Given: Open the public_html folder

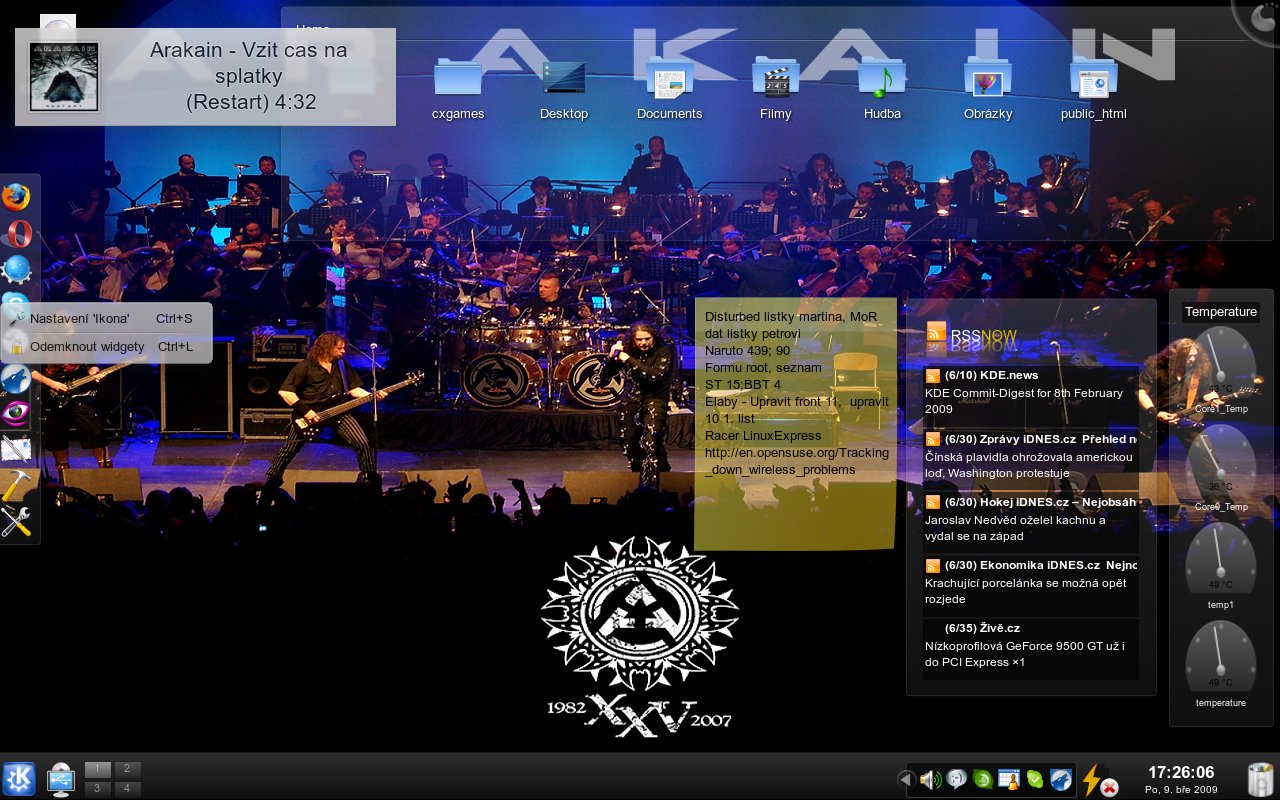Looking at the screenshot, I should 1094,89.
